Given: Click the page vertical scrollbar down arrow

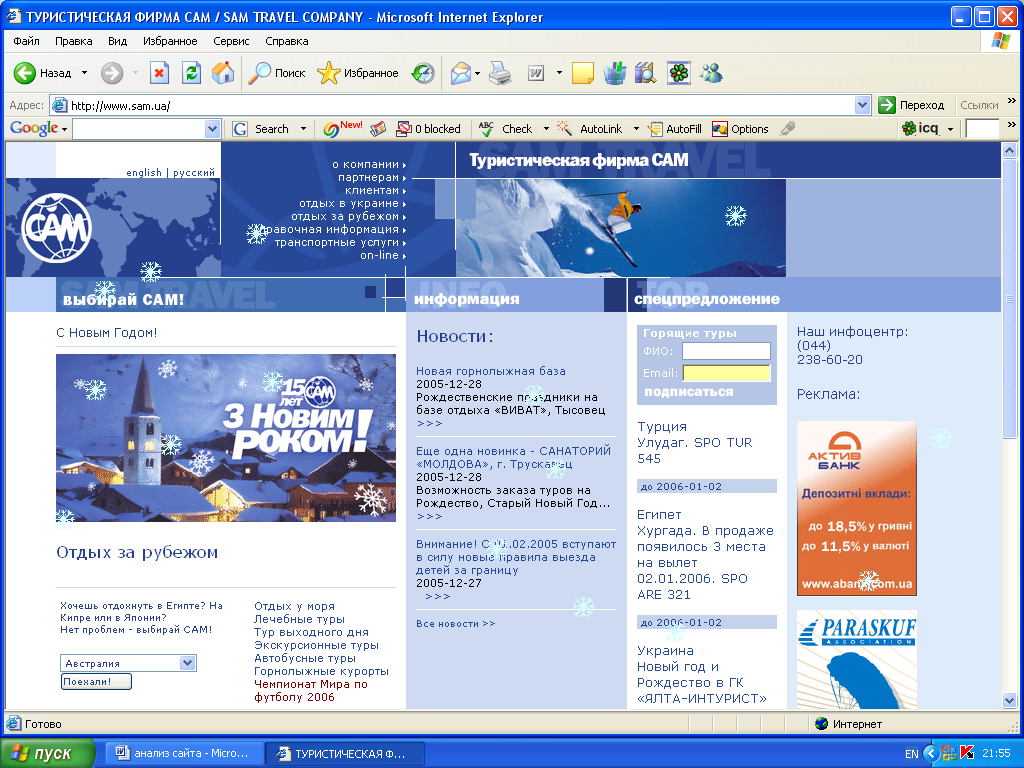Looking at the screenshot, I should 1009,700.
